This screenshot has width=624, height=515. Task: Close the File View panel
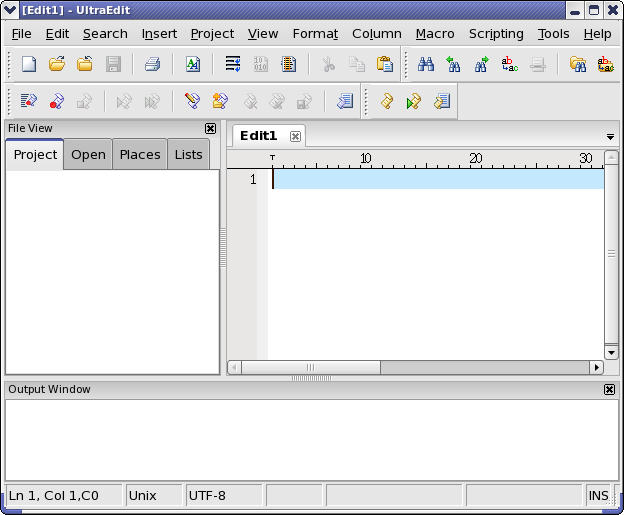pyautogui.click(x=211, y=128)
